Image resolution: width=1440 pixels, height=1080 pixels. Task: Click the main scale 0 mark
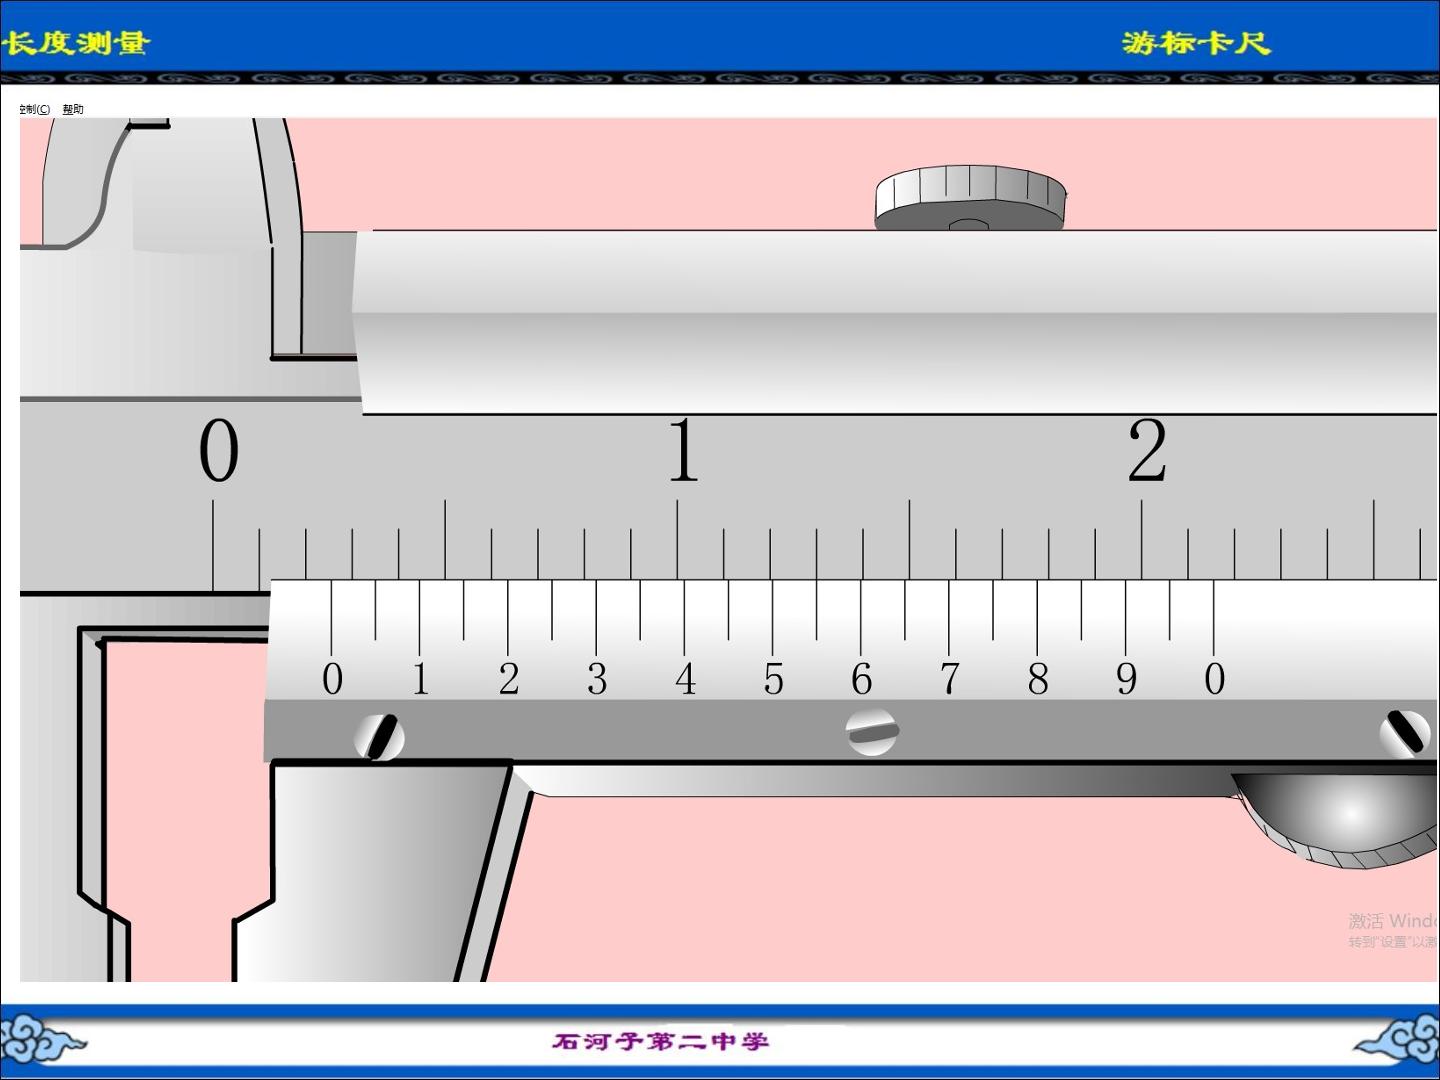(219, 450)
